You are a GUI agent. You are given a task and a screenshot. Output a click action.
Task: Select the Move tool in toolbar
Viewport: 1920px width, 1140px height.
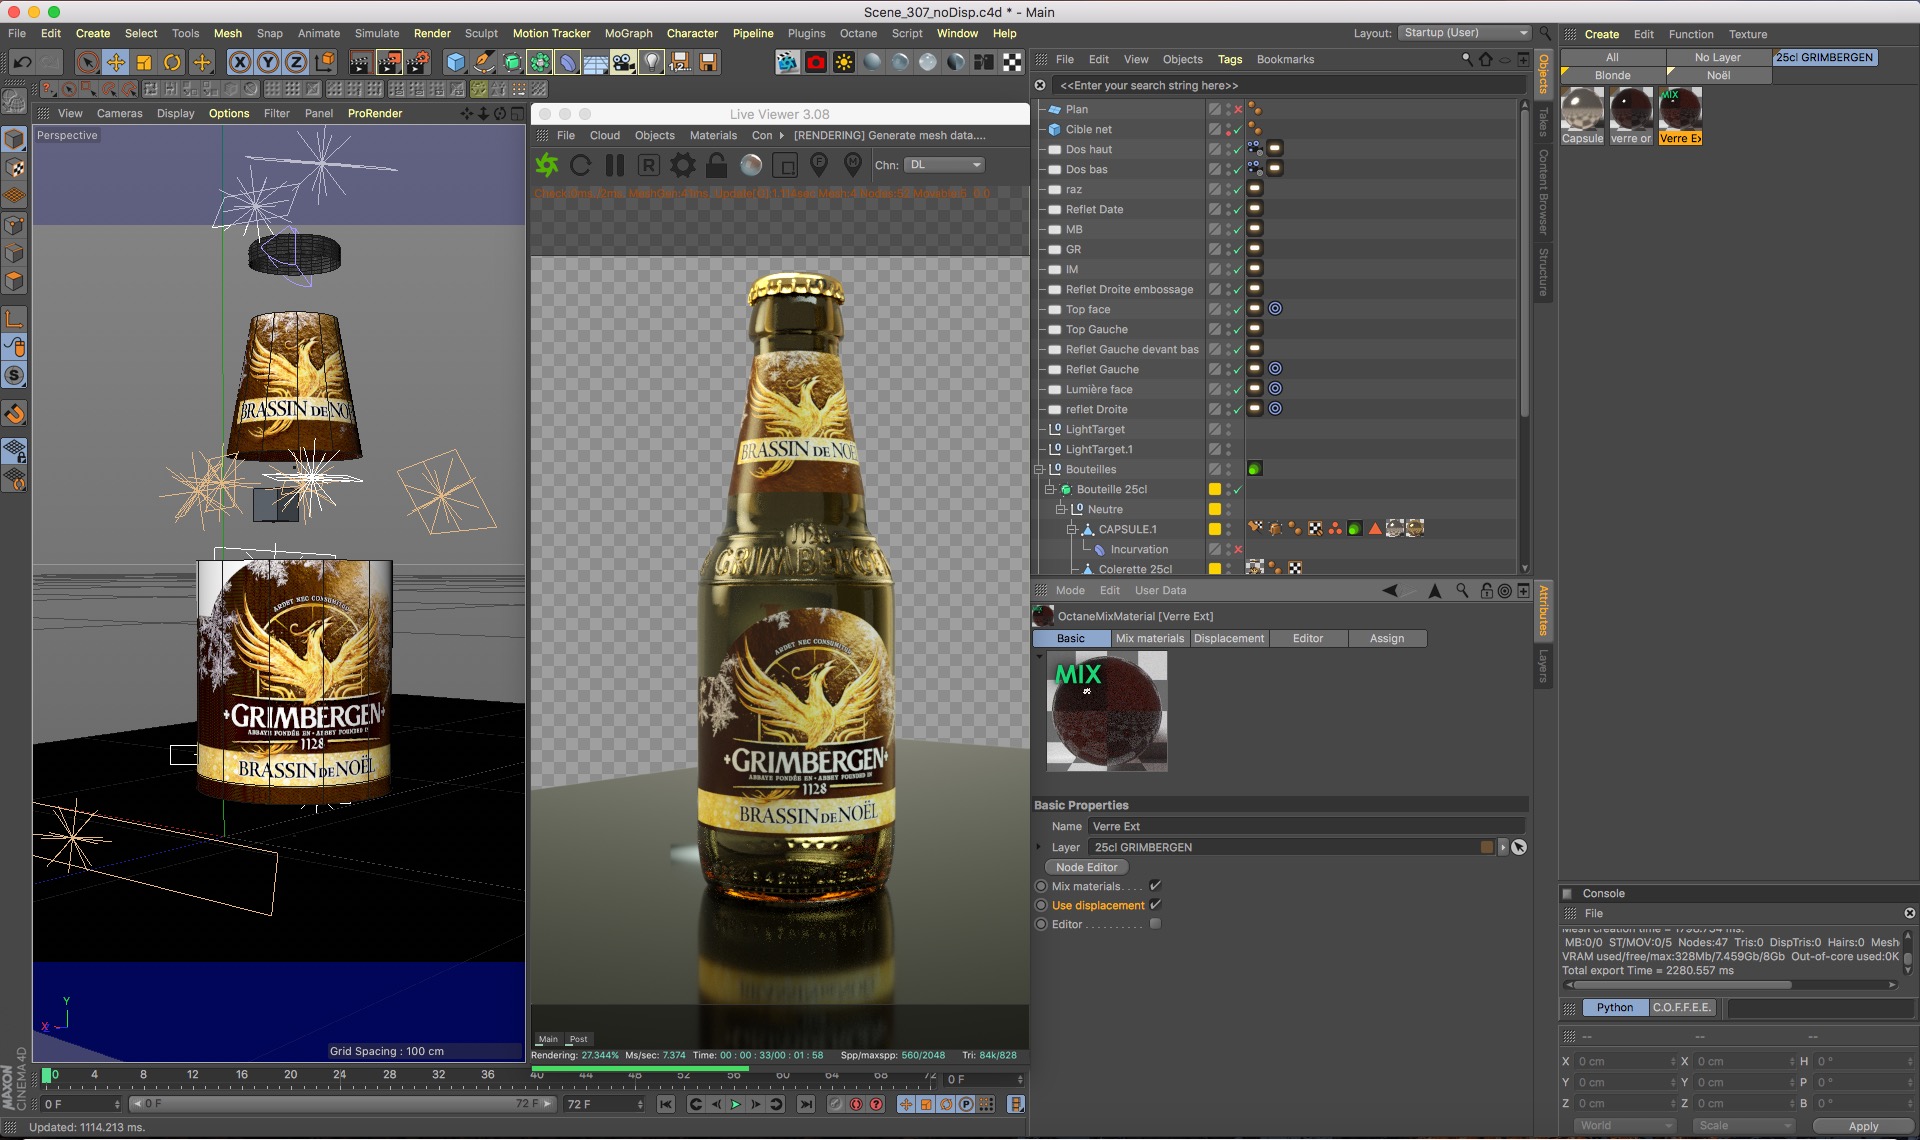pyautogui.click(x=116, y=62)
